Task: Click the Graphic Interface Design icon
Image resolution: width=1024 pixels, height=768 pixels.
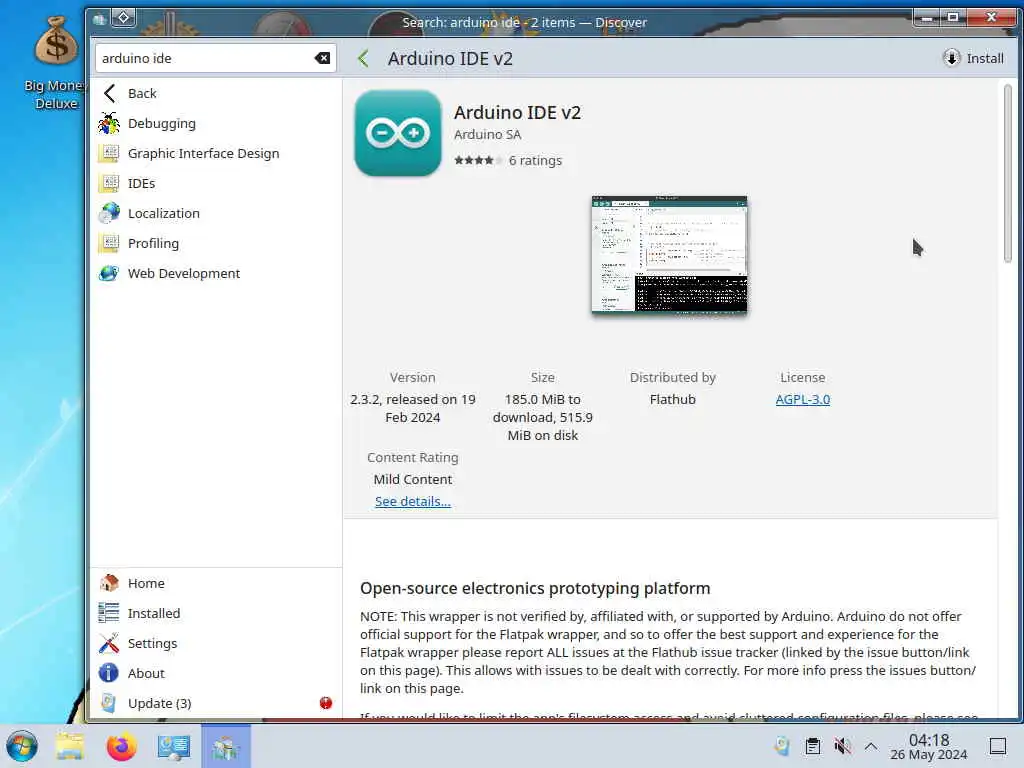Action: point(109,153)
